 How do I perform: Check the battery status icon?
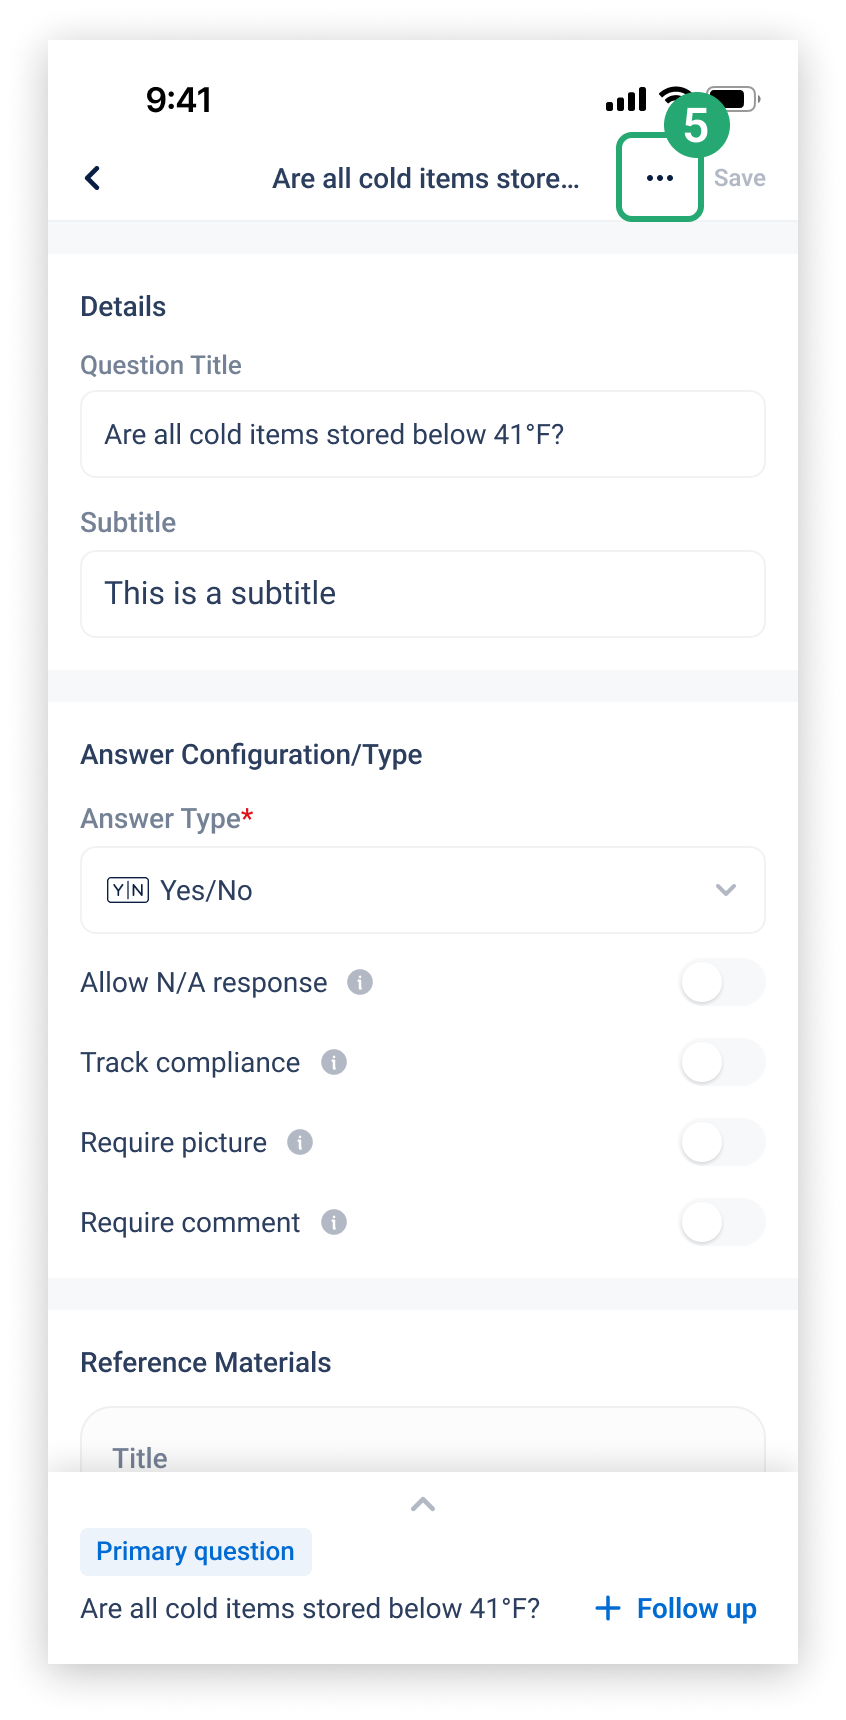point(735,99)
